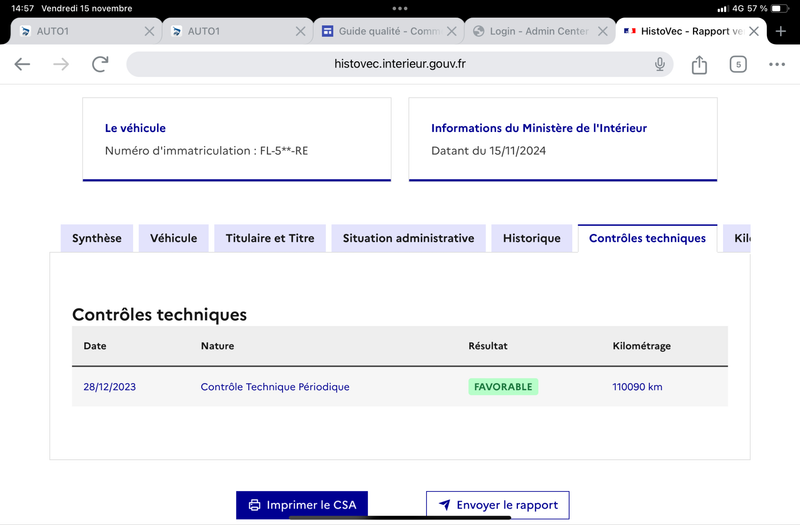Click the FAVORABLE result badge
Image resolution: width=800 pixels, height=525 pixels.
click(503, 387)
